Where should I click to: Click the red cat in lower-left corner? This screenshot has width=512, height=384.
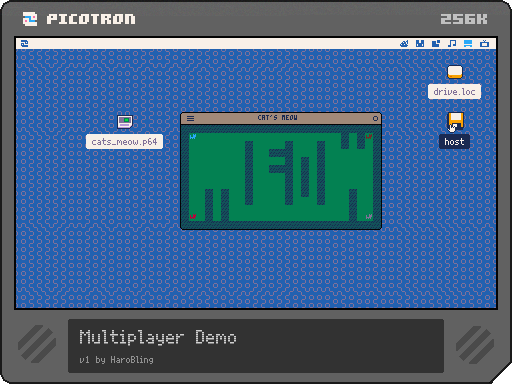click(193, 216)
